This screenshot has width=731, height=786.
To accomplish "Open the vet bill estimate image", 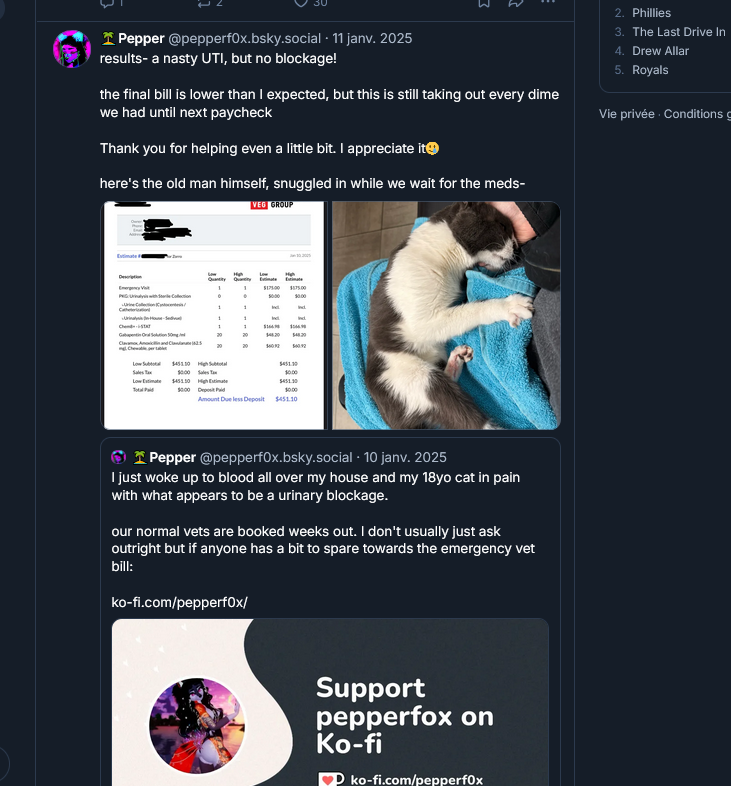I will pyautogui.click(x=215, y=315).
